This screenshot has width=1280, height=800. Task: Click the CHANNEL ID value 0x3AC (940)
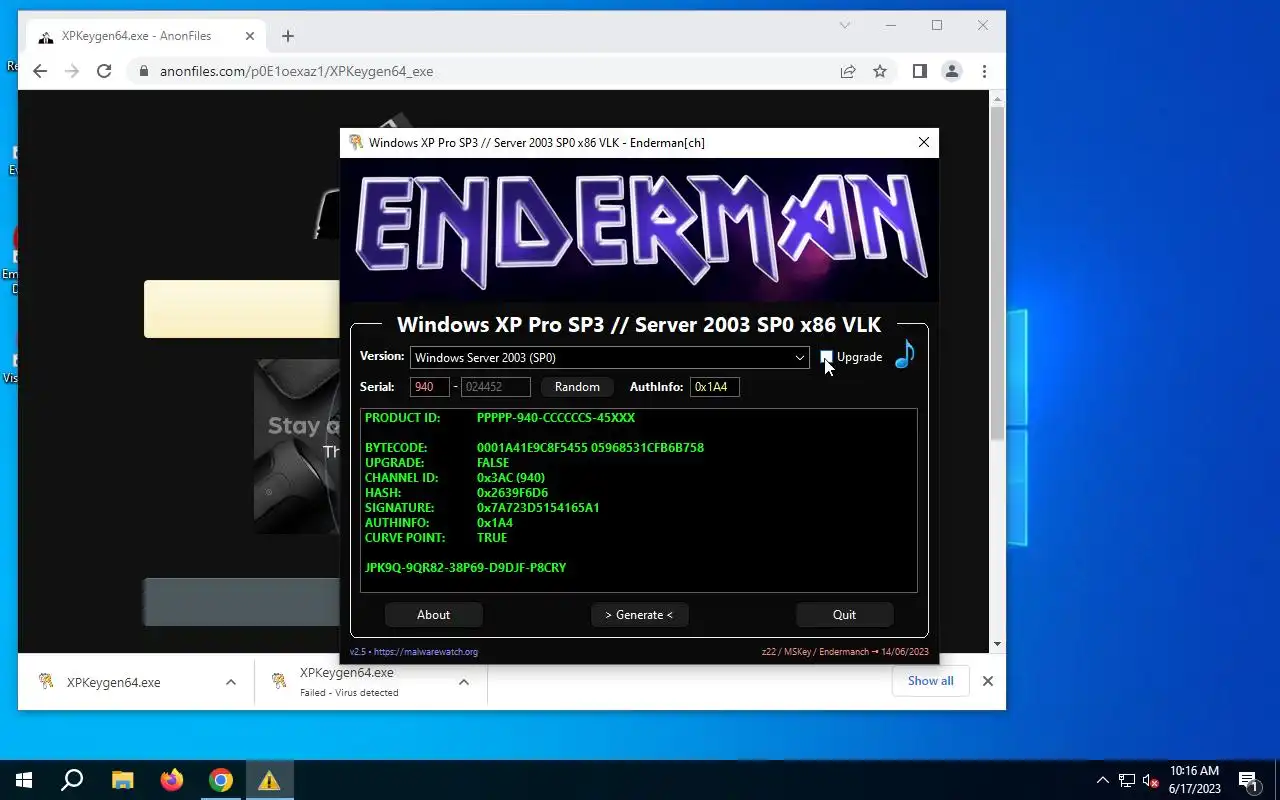click(511, 478)
